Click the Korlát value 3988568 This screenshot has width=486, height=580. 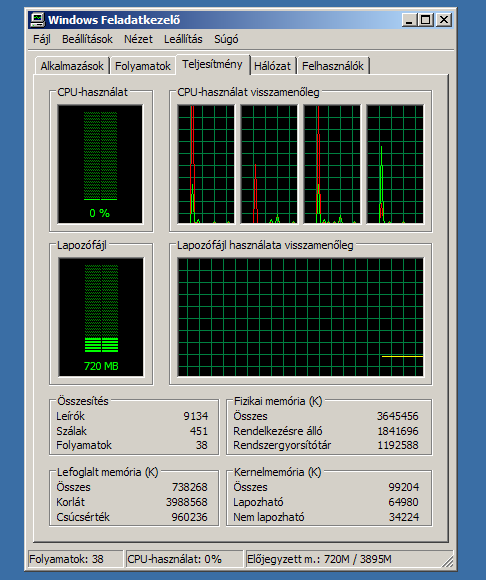coord(186,502)
